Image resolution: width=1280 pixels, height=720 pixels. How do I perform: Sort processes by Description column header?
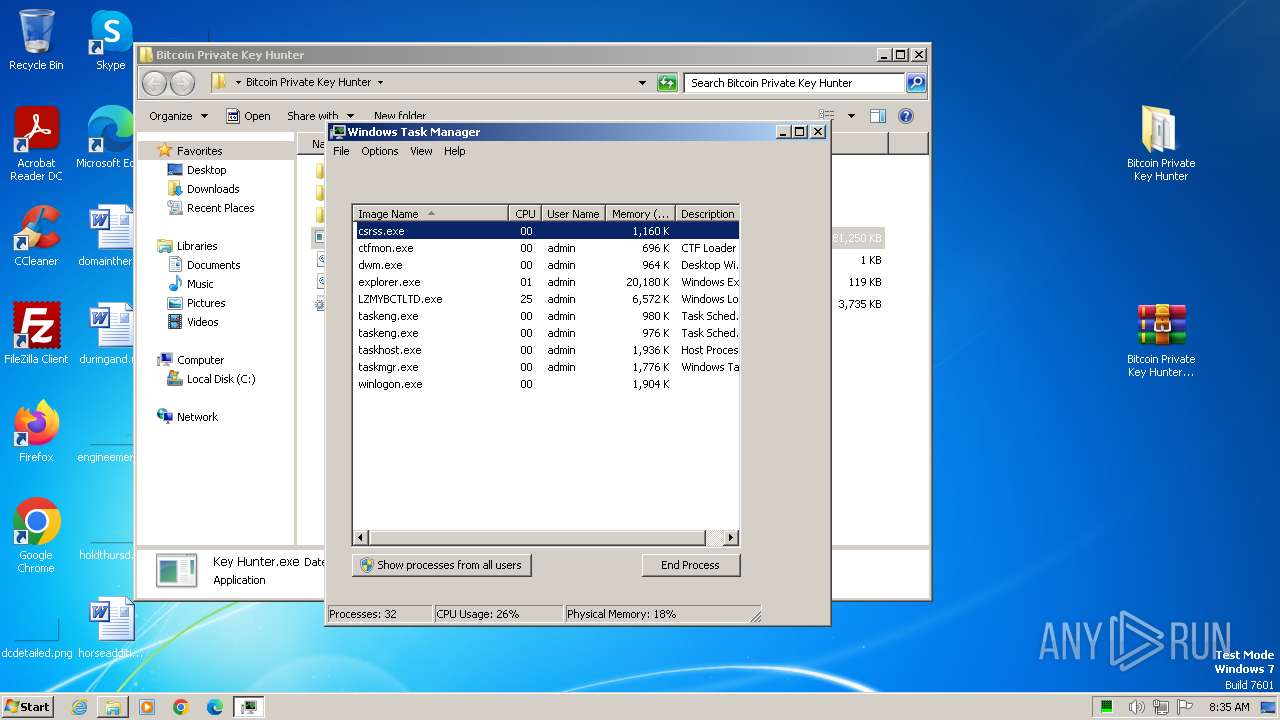tap(708, 214)
